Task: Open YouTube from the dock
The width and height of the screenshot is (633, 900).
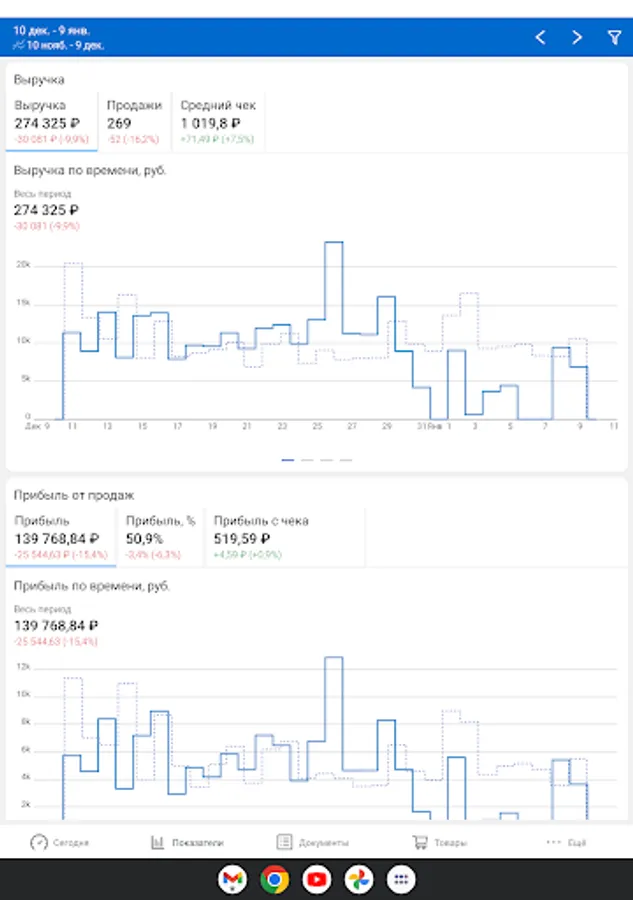Action: pos(317,879)
